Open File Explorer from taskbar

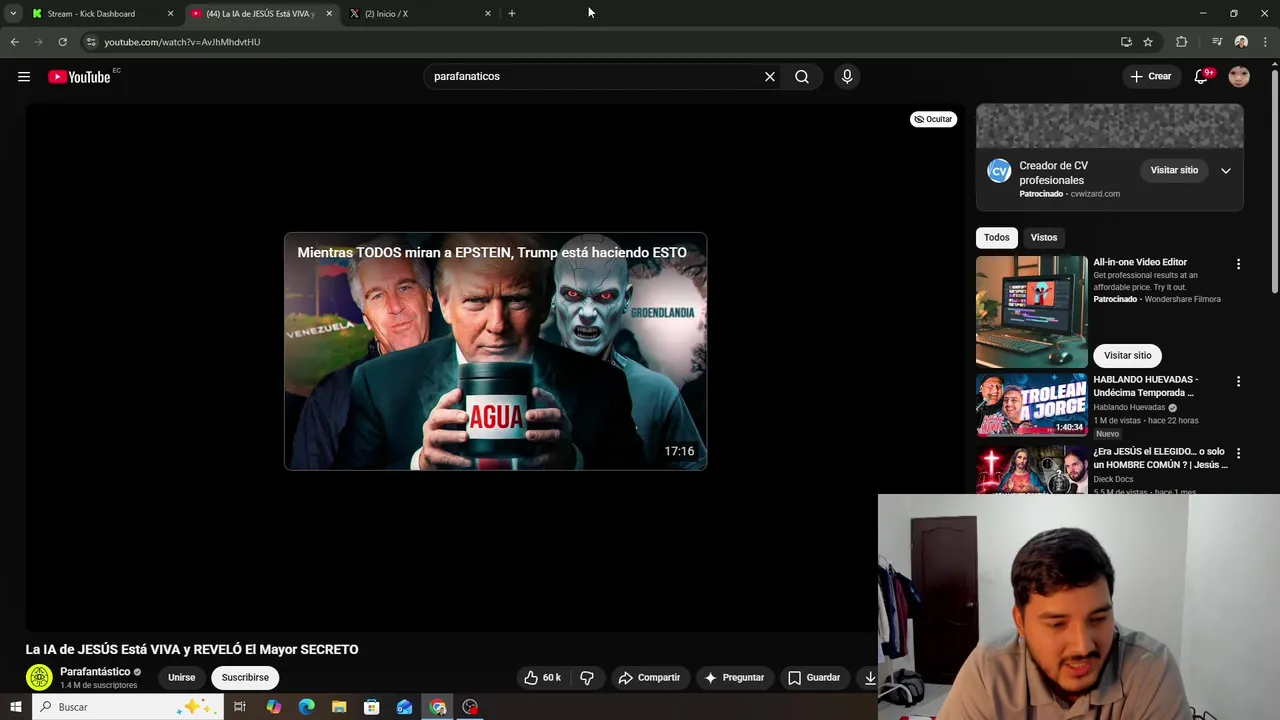pos(339,707)
